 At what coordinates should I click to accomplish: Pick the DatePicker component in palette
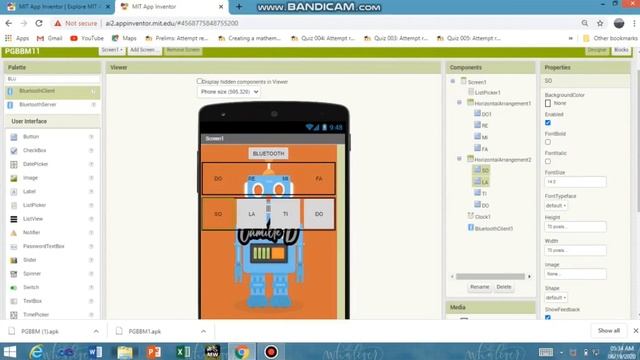35,164
